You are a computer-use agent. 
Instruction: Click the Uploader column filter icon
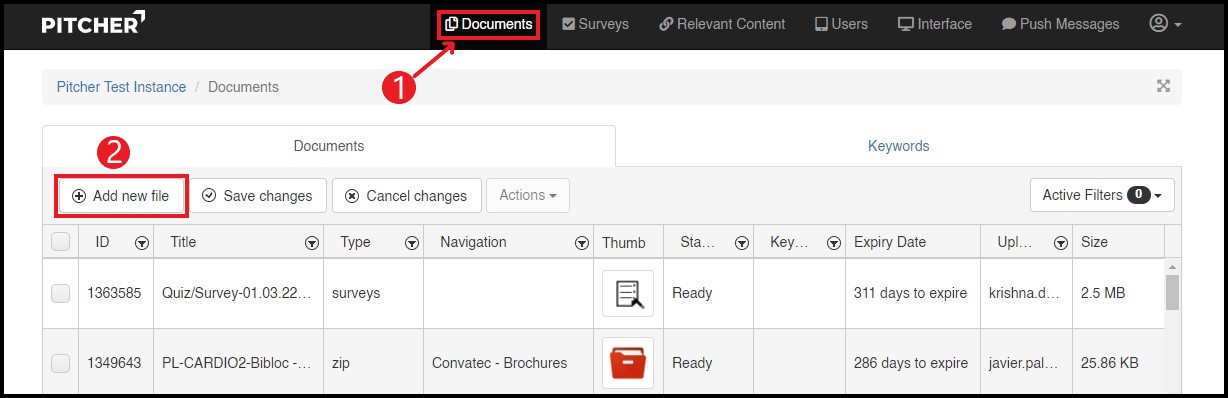[1059, 242]
